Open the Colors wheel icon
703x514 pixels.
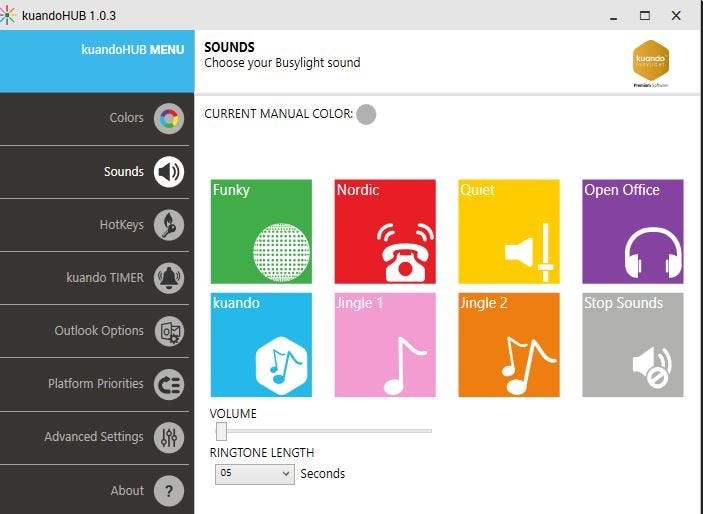point(169,118)
